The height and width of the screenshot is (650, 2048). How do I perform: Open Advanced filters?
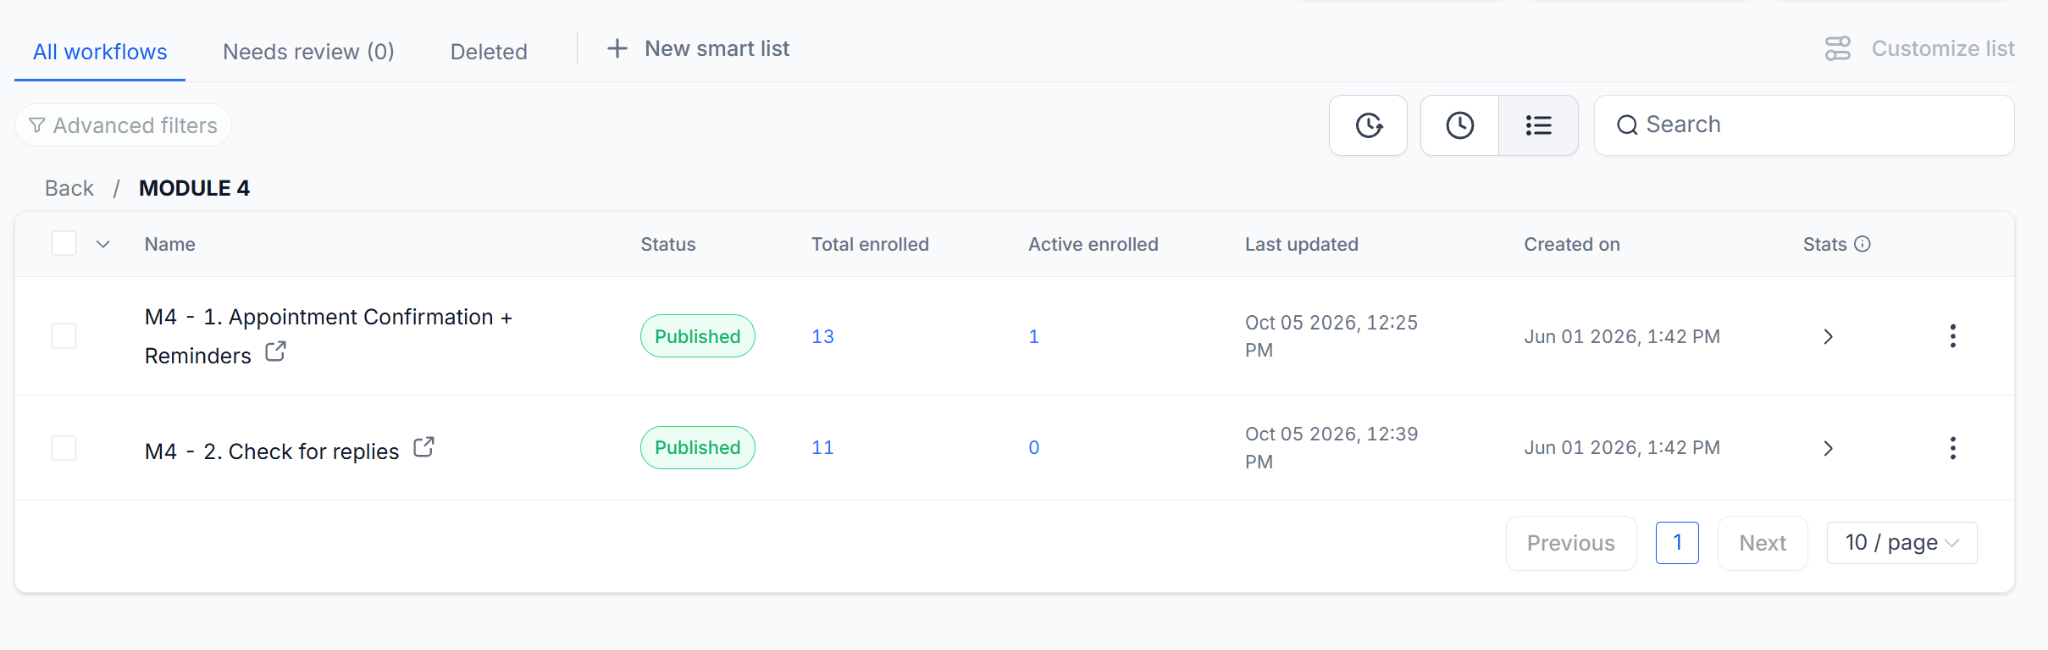pos(123,125)
